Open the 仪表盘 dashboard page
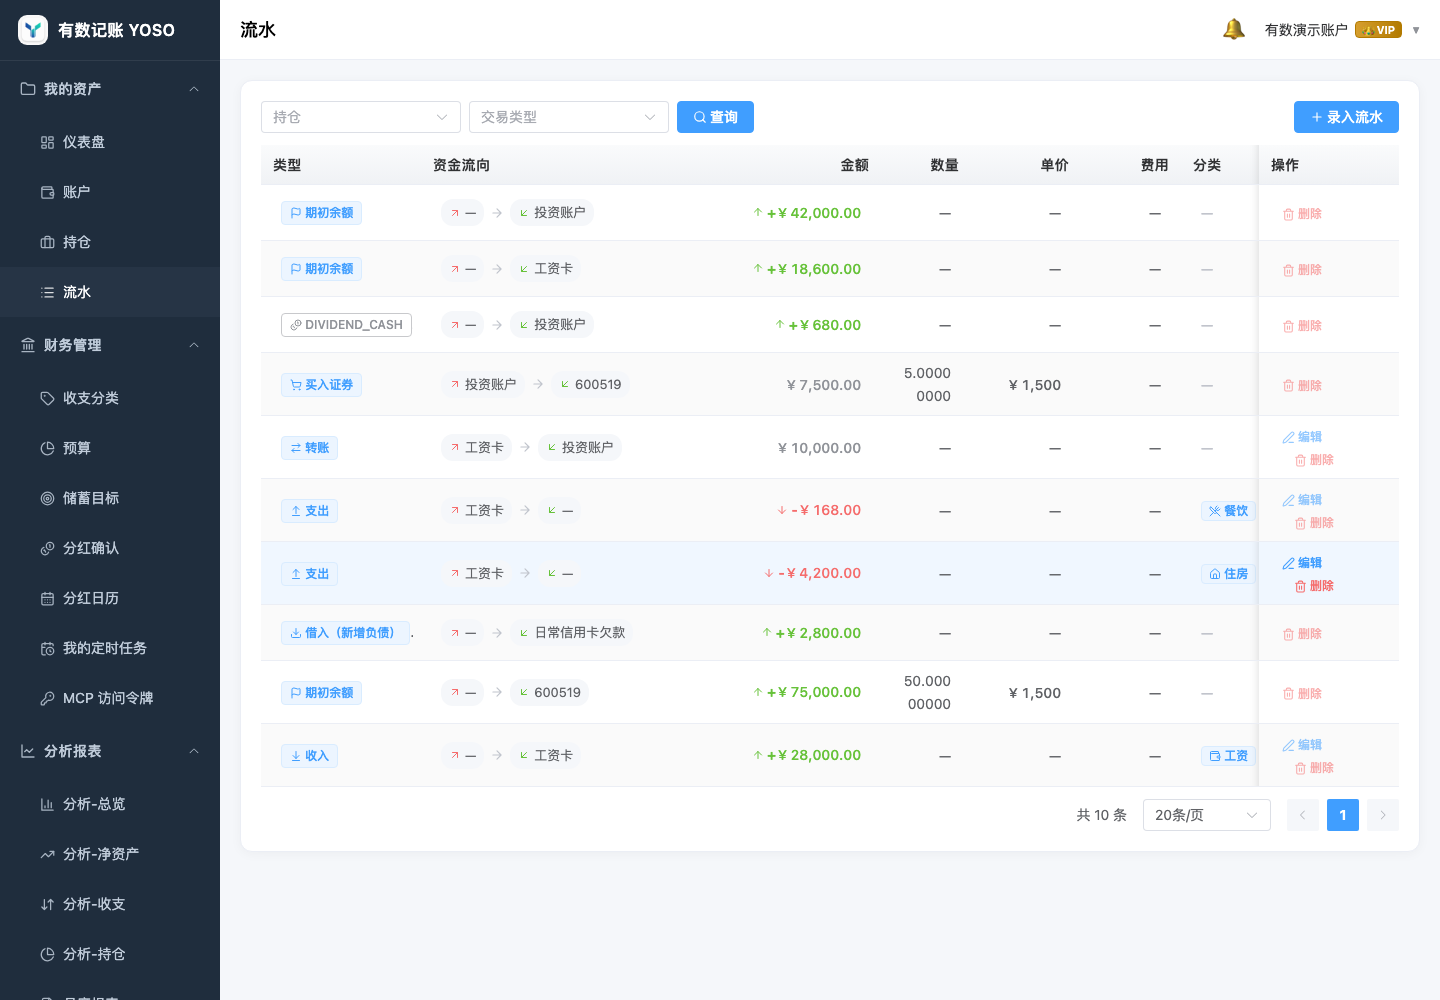 (x=110, y=142)
